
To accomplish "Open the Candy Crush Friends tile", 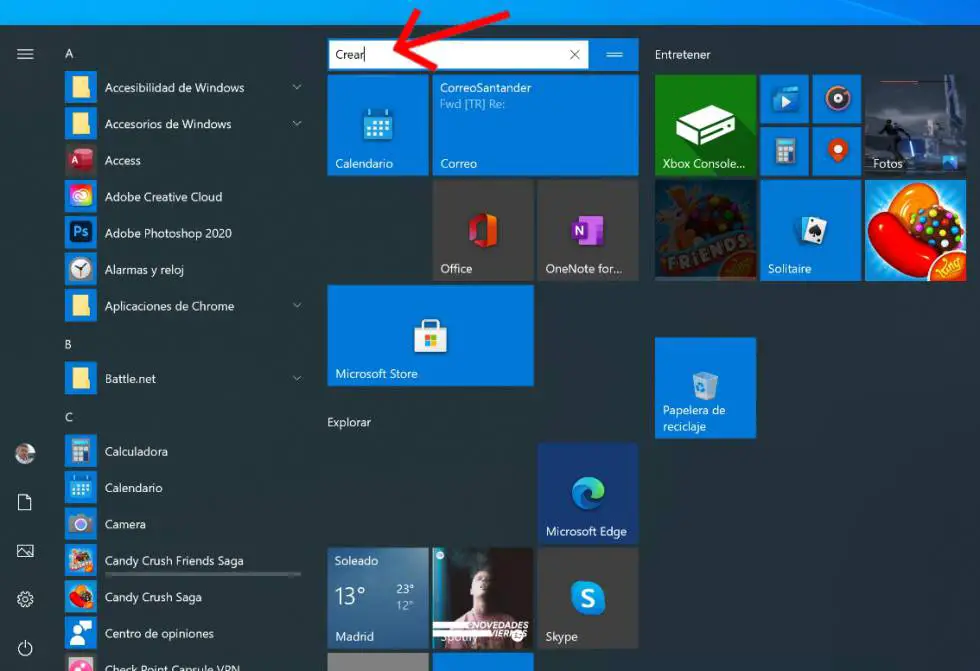I will coord(706,230).
